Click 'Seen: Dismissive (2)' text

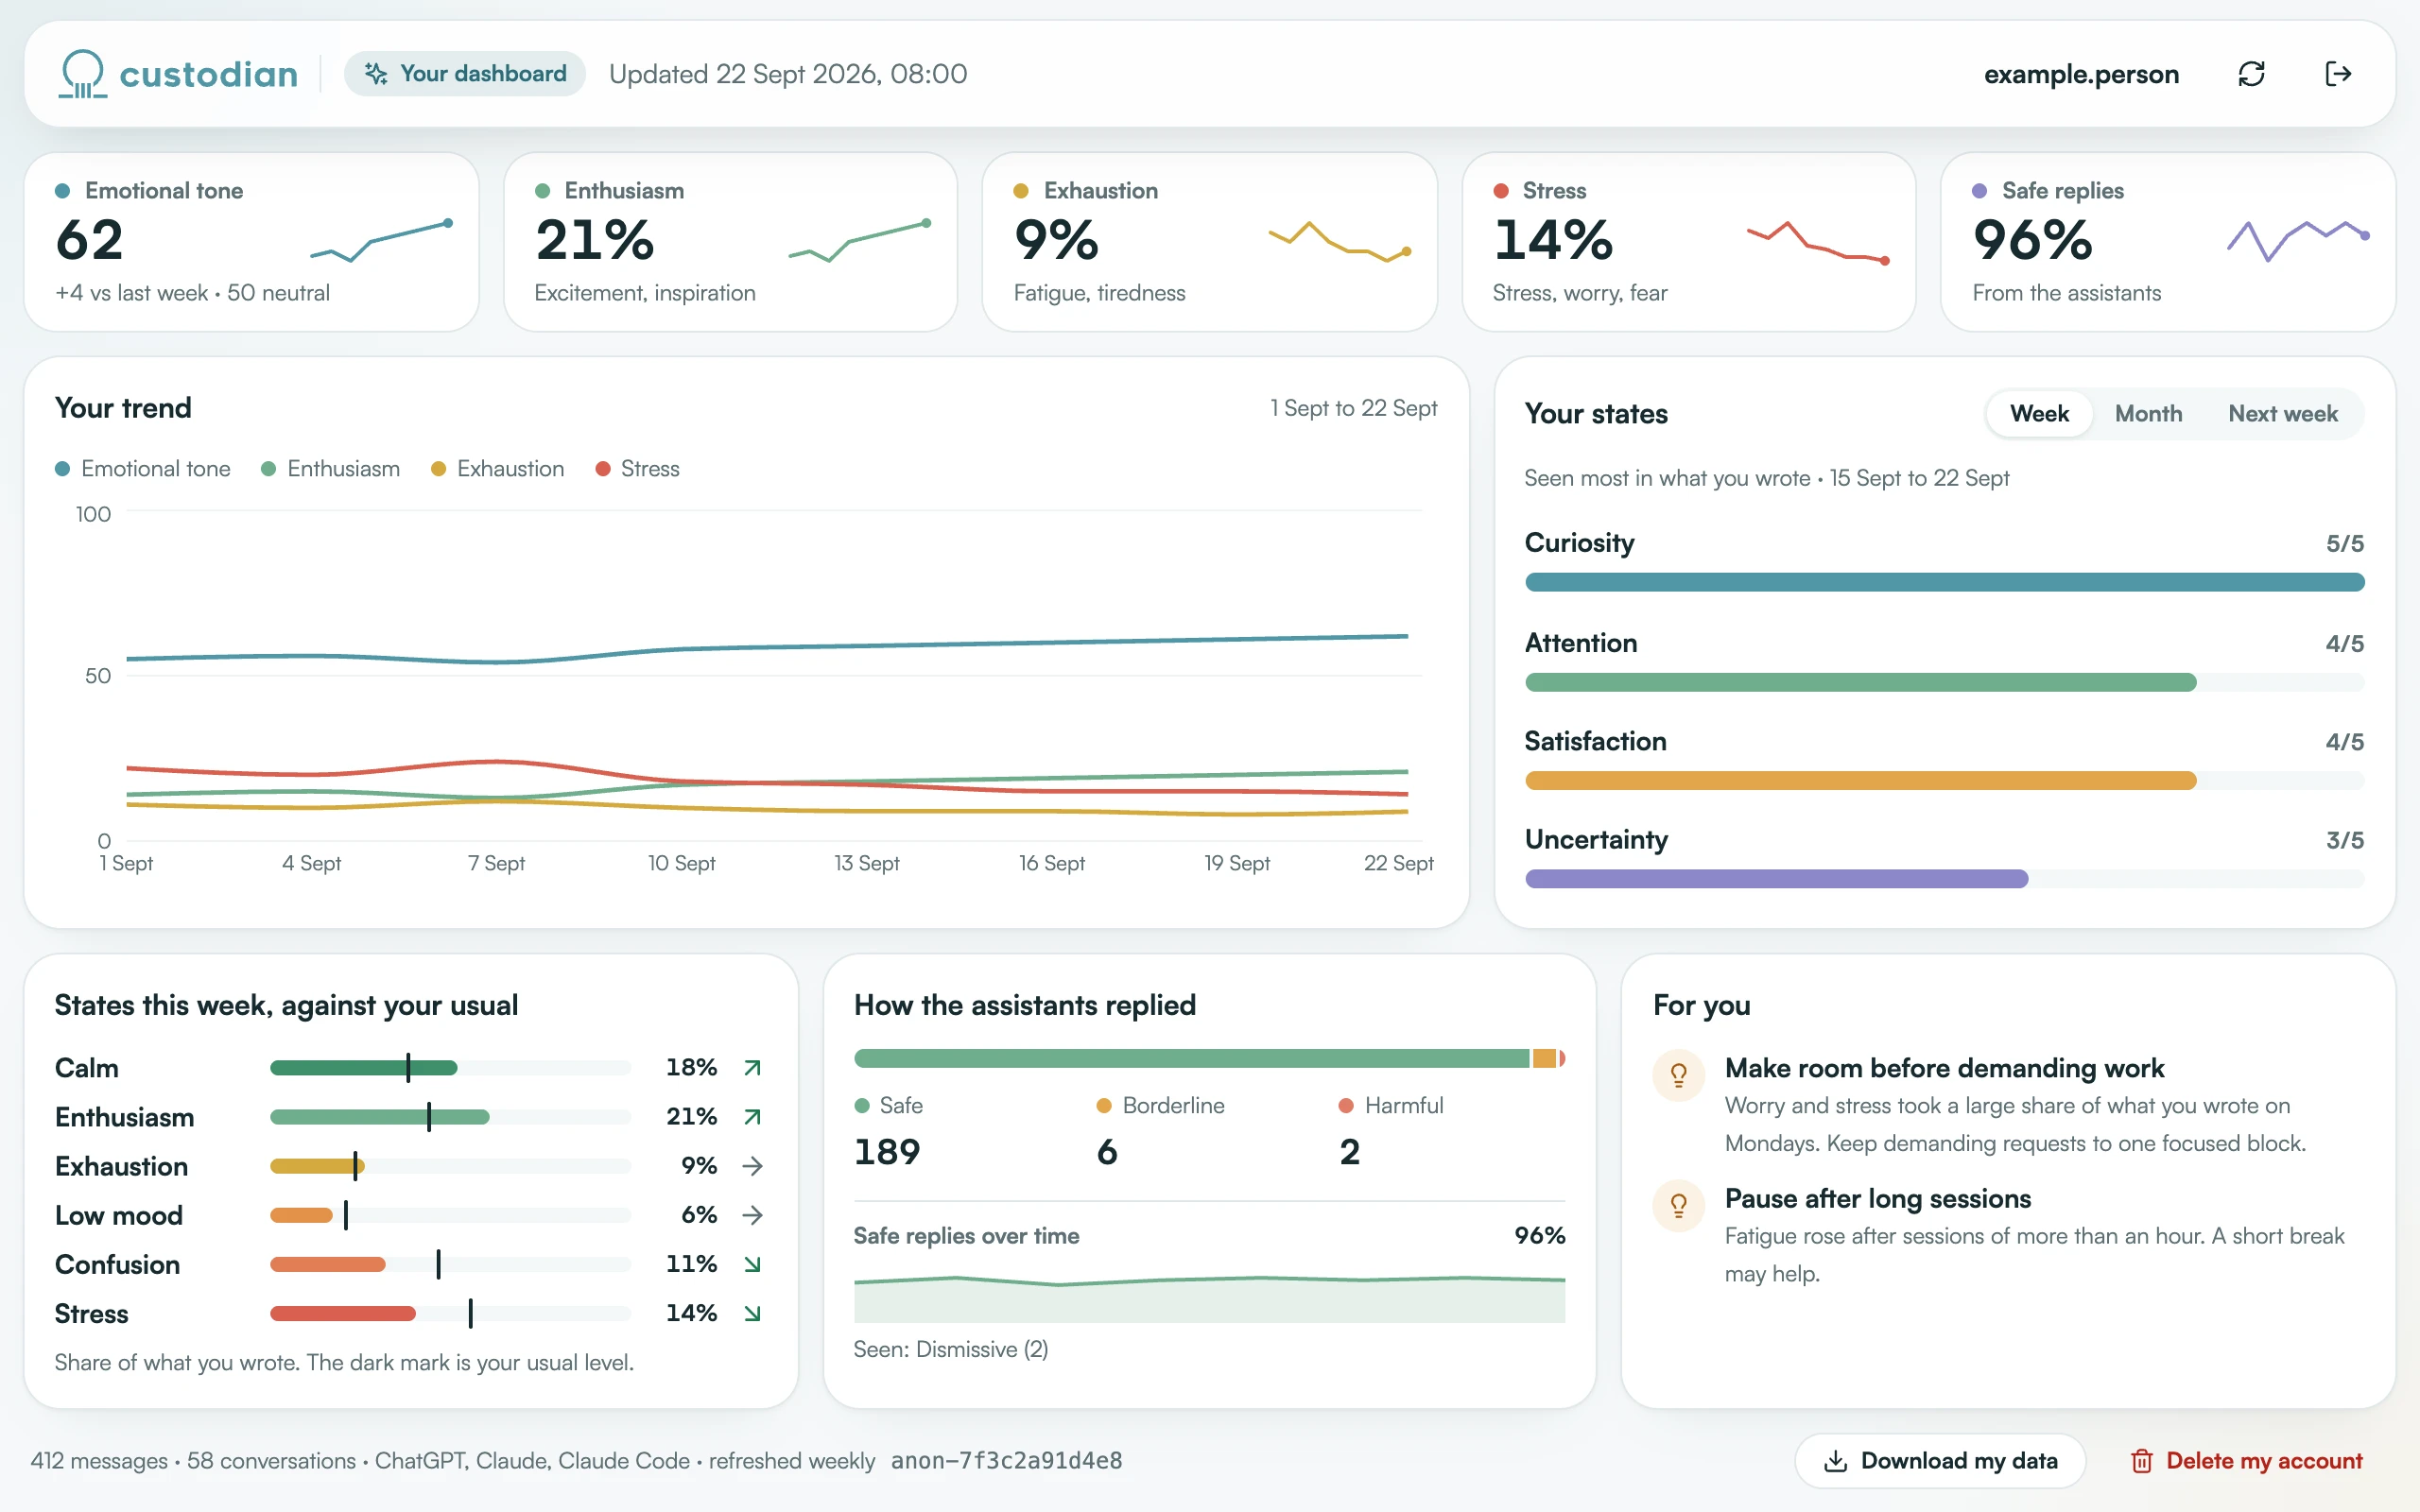pyautogui.click(x=951, y=1350)
